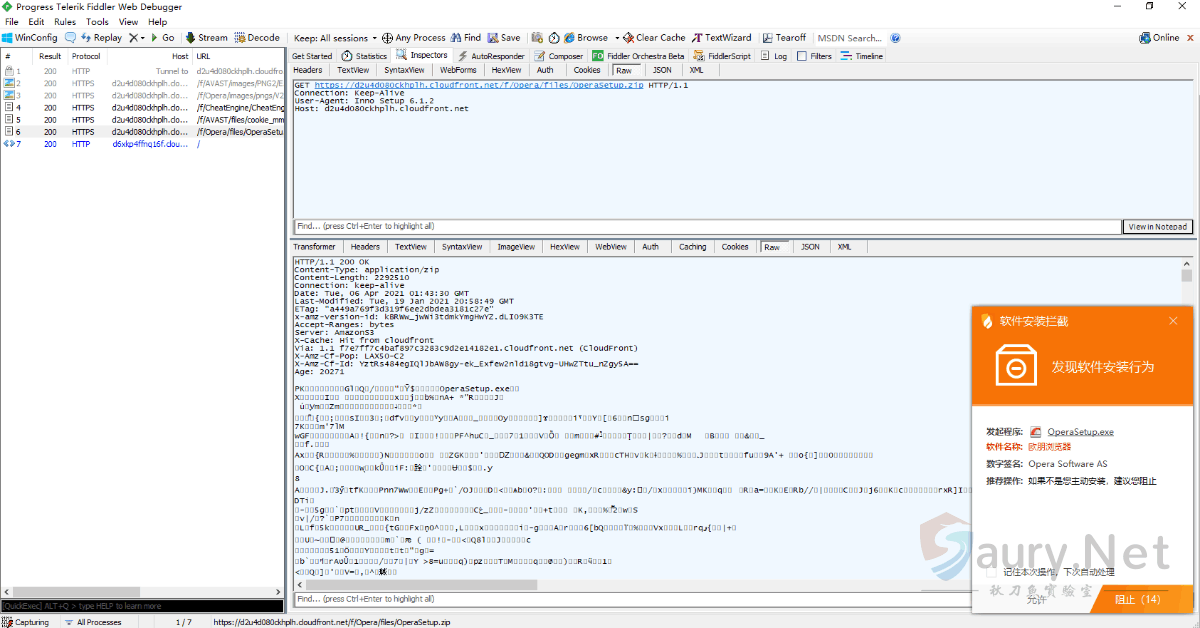Image resolution: width=1200 pixels, height=628 pixels.
Task: Toggle Capturing status in status bar
Action: pyautogui.click(x=26, y=622)
